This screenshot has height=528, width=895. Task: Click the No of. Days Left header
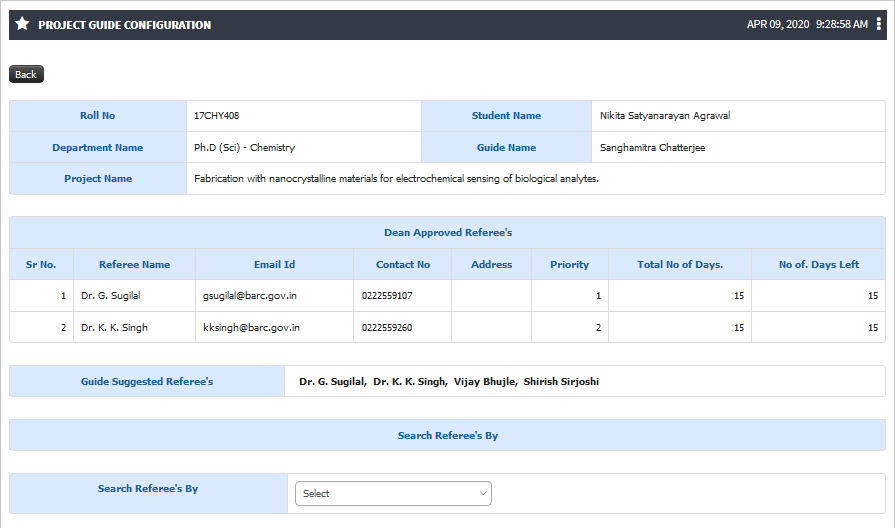tap(819, 264)
